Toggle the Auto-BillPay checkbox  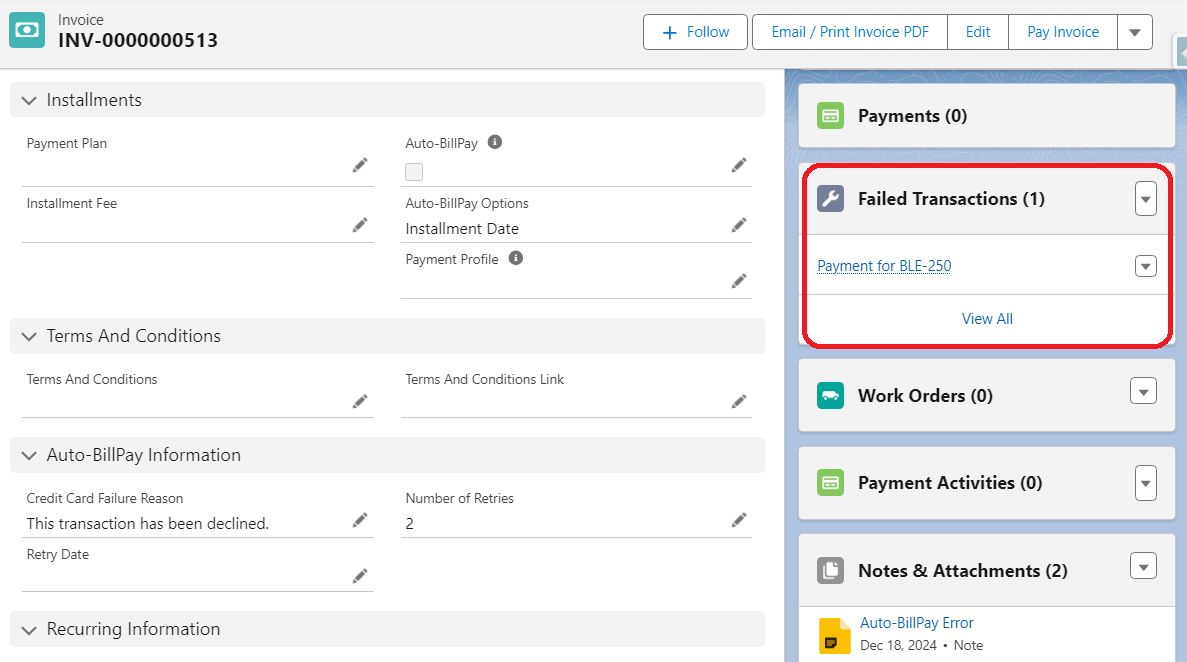(x=414, y=172)
